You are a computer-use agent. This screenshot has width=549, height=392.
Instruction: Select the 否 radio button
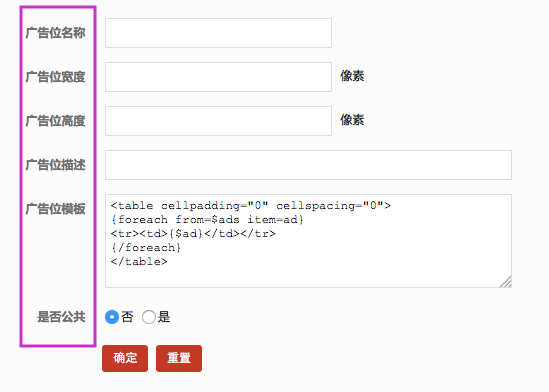[112, 317]
